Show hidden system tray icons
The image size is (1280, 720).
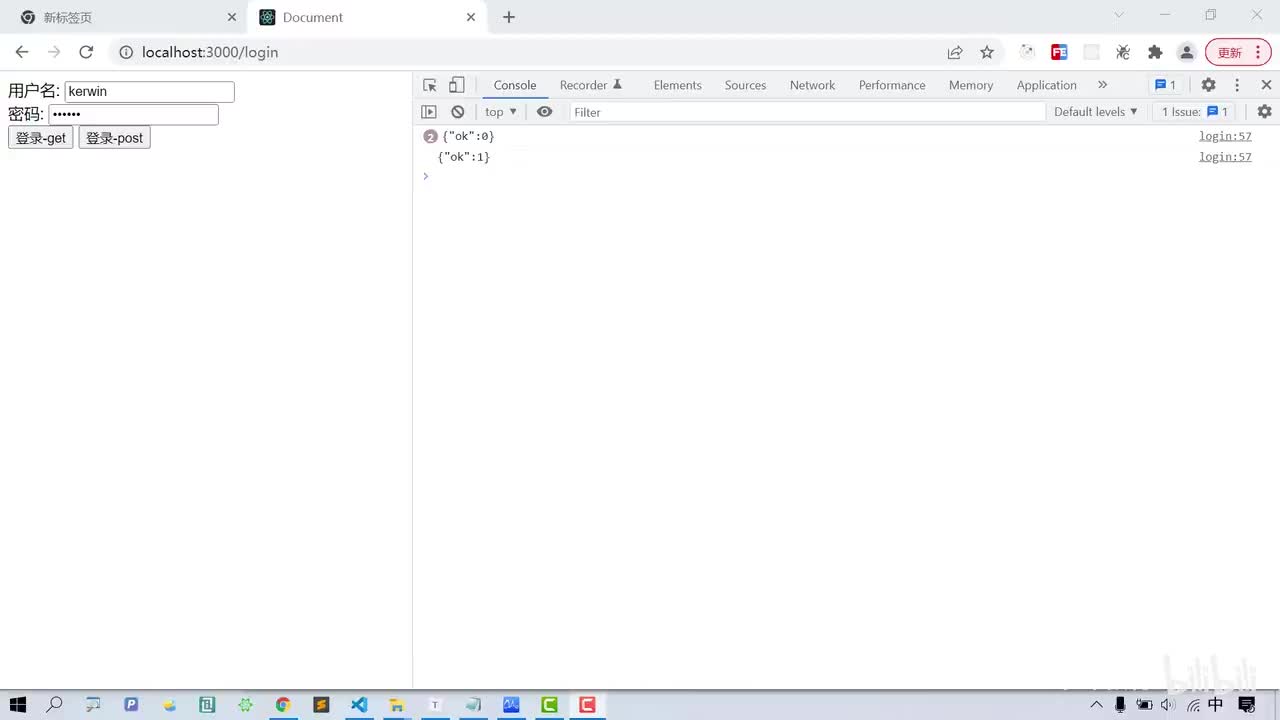(1097, 705)
